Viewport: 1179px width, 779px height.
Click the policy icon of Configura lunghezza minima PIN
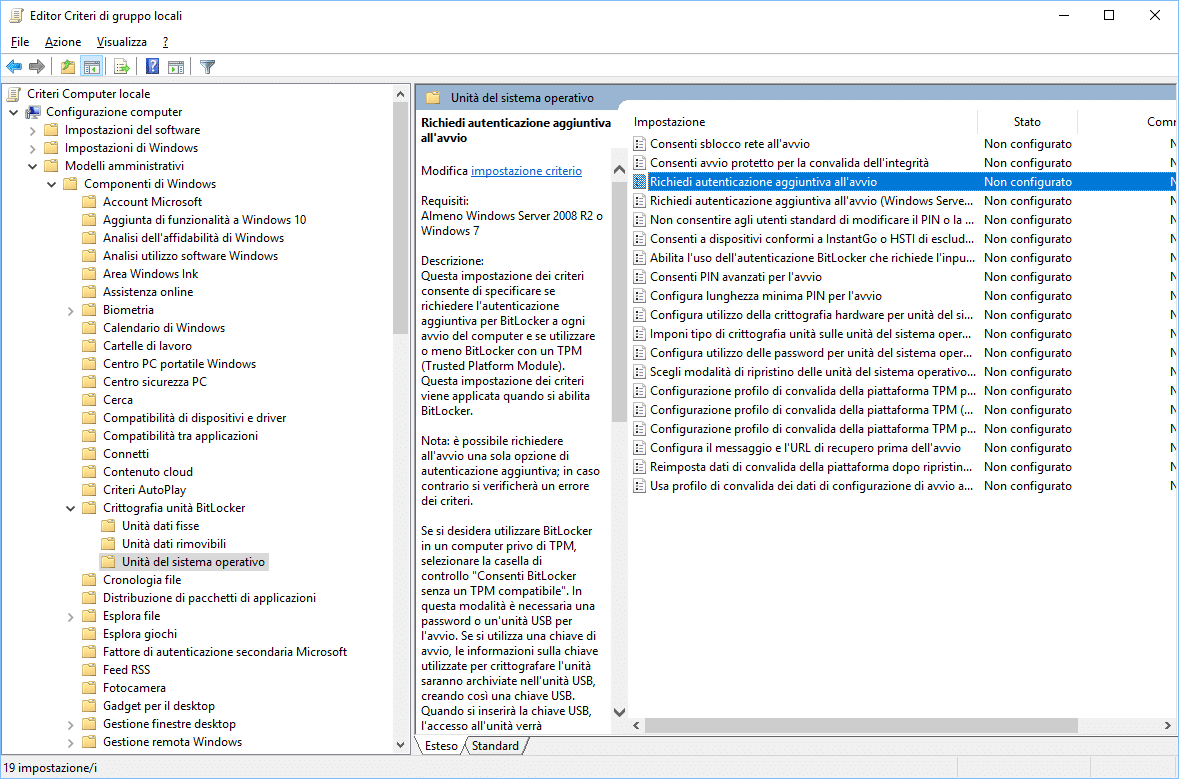click(x=639, y=296)
